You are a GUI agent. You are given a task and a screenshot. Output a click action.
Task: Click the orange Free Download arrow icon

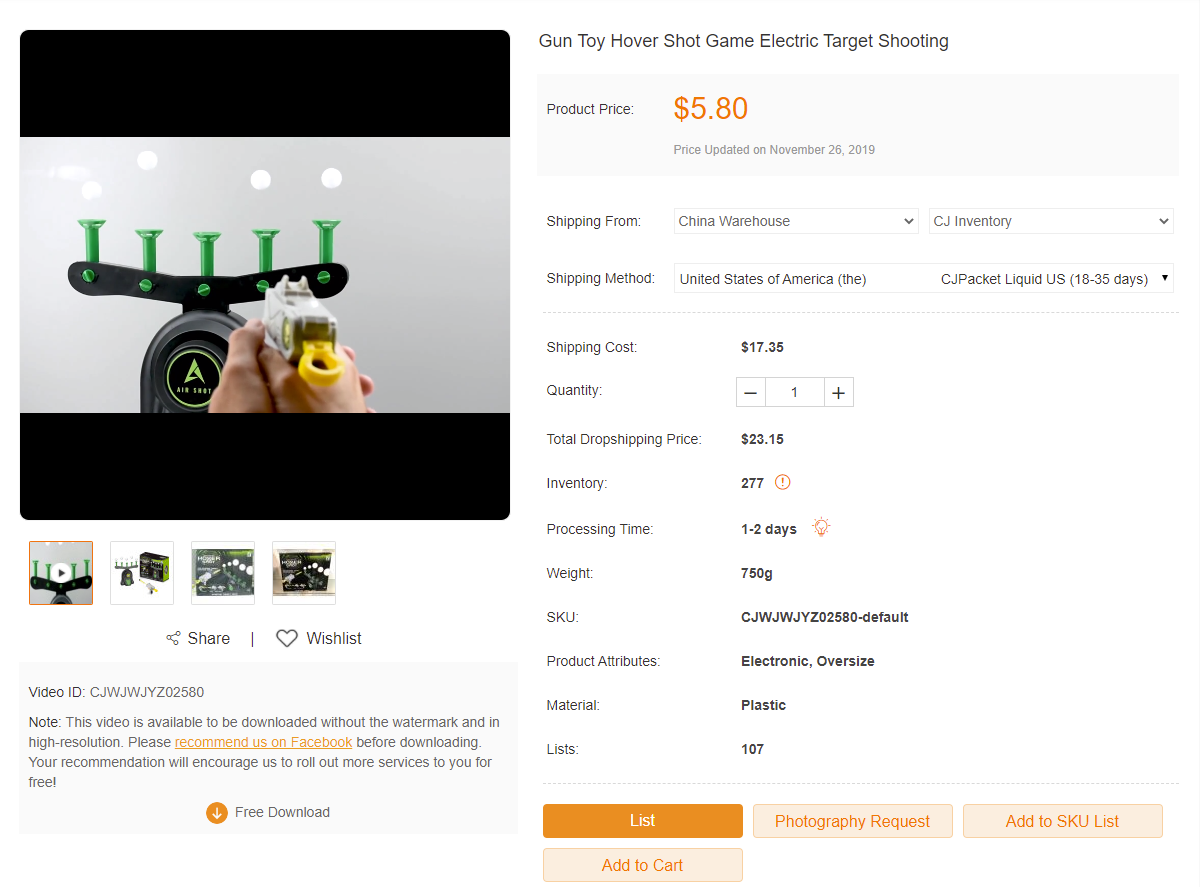(217, 813)
